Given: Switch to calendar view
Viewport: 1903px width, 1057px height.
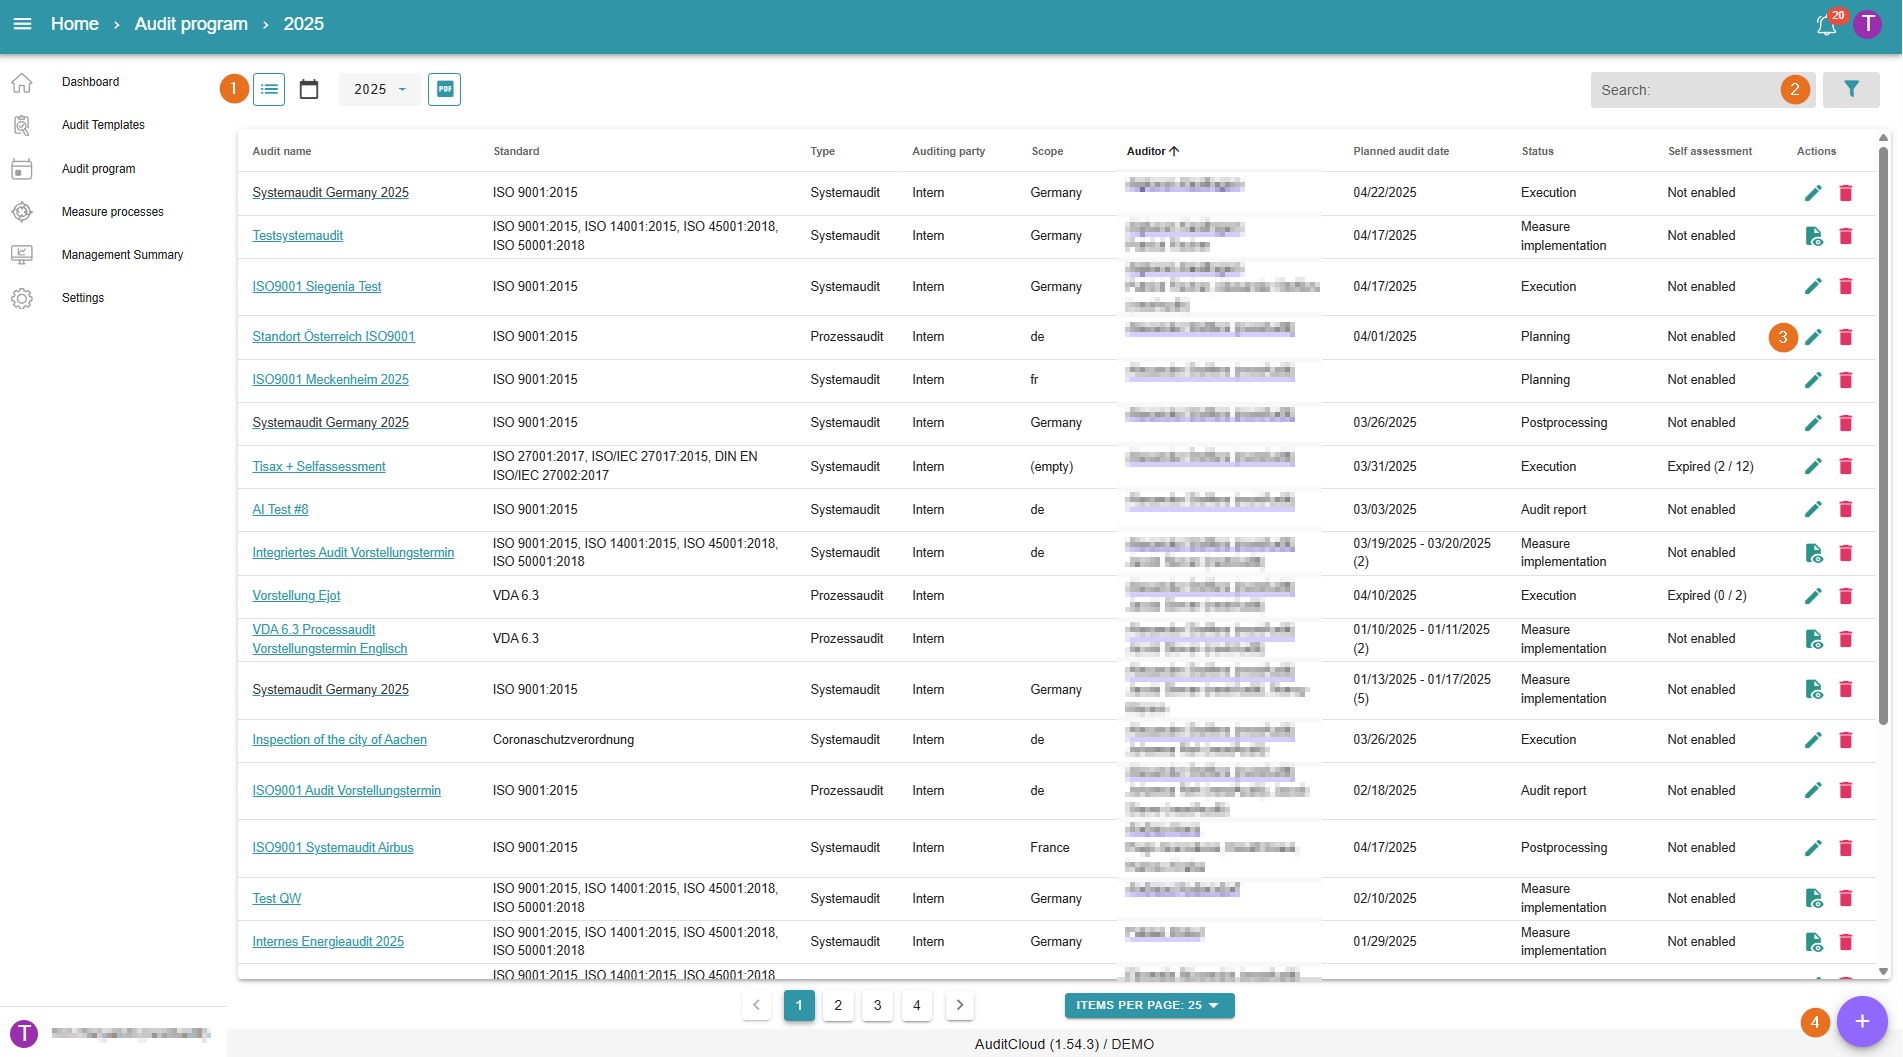Looking at the screenshot, I should point(309,90).
